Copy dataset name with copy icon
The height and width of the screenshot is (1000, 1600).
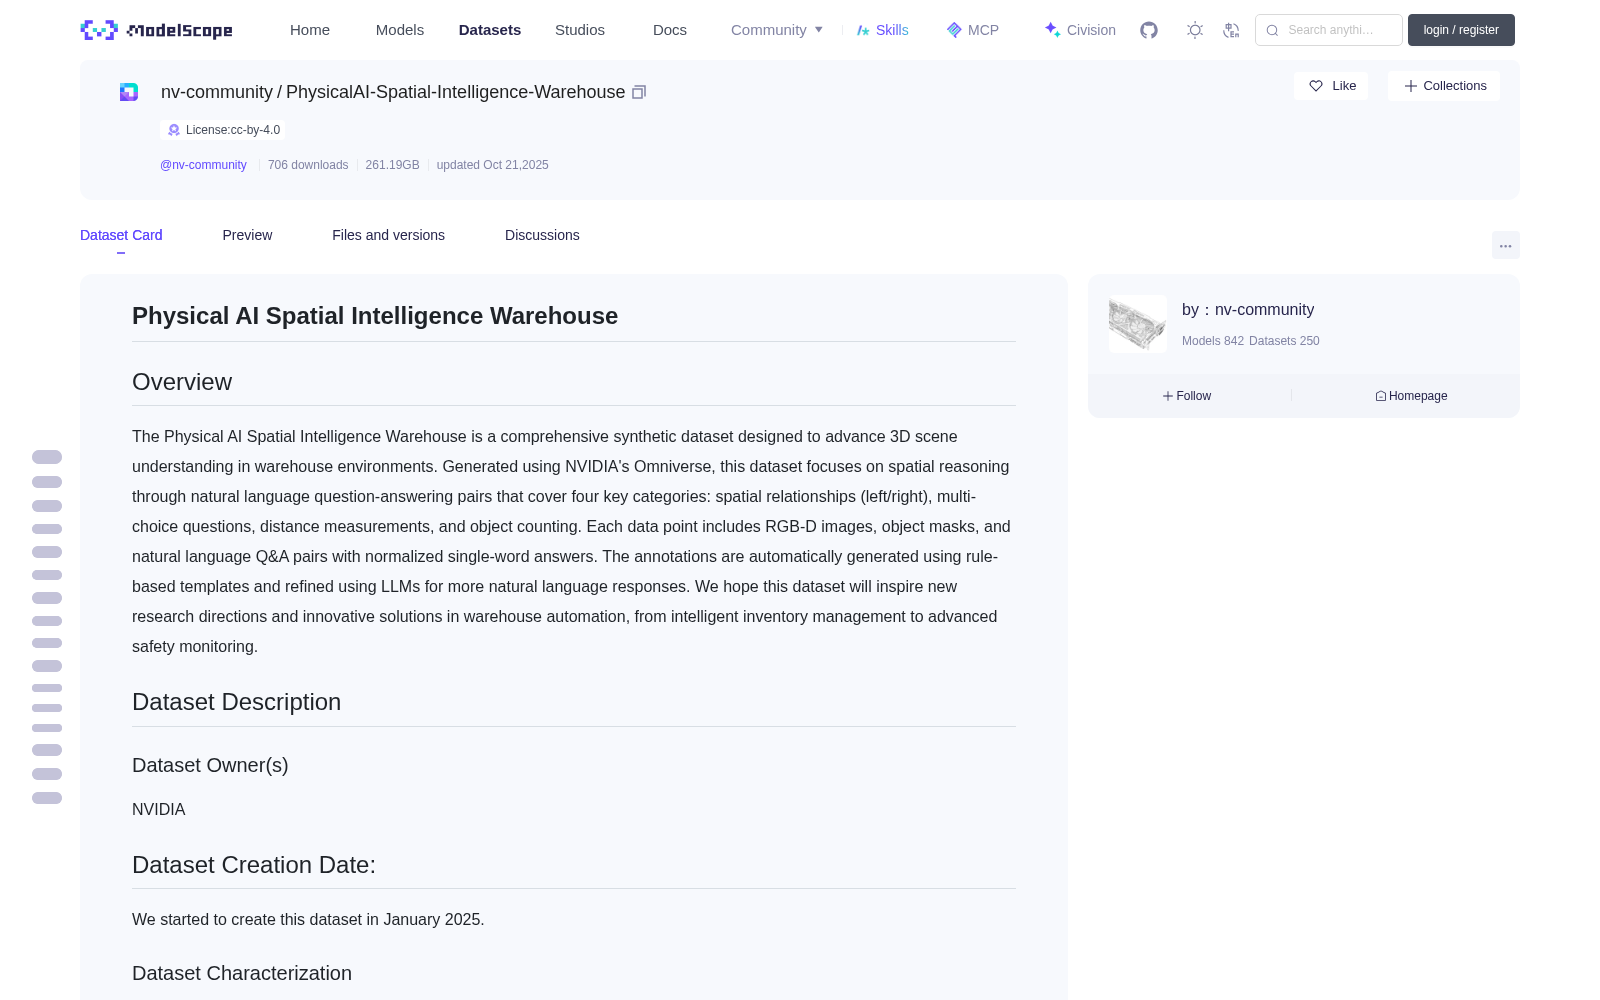[x=639, y=92]
